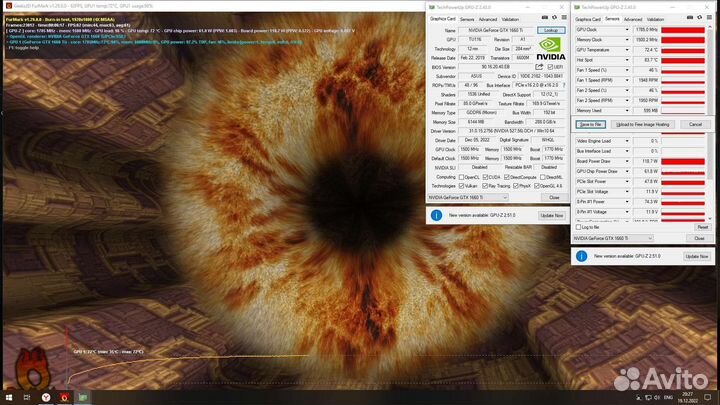The width and height of the screenshot is (720, 405).
Task: Switch to Advanced tab in right GPU-Z window
Action: tap(633, 19)
